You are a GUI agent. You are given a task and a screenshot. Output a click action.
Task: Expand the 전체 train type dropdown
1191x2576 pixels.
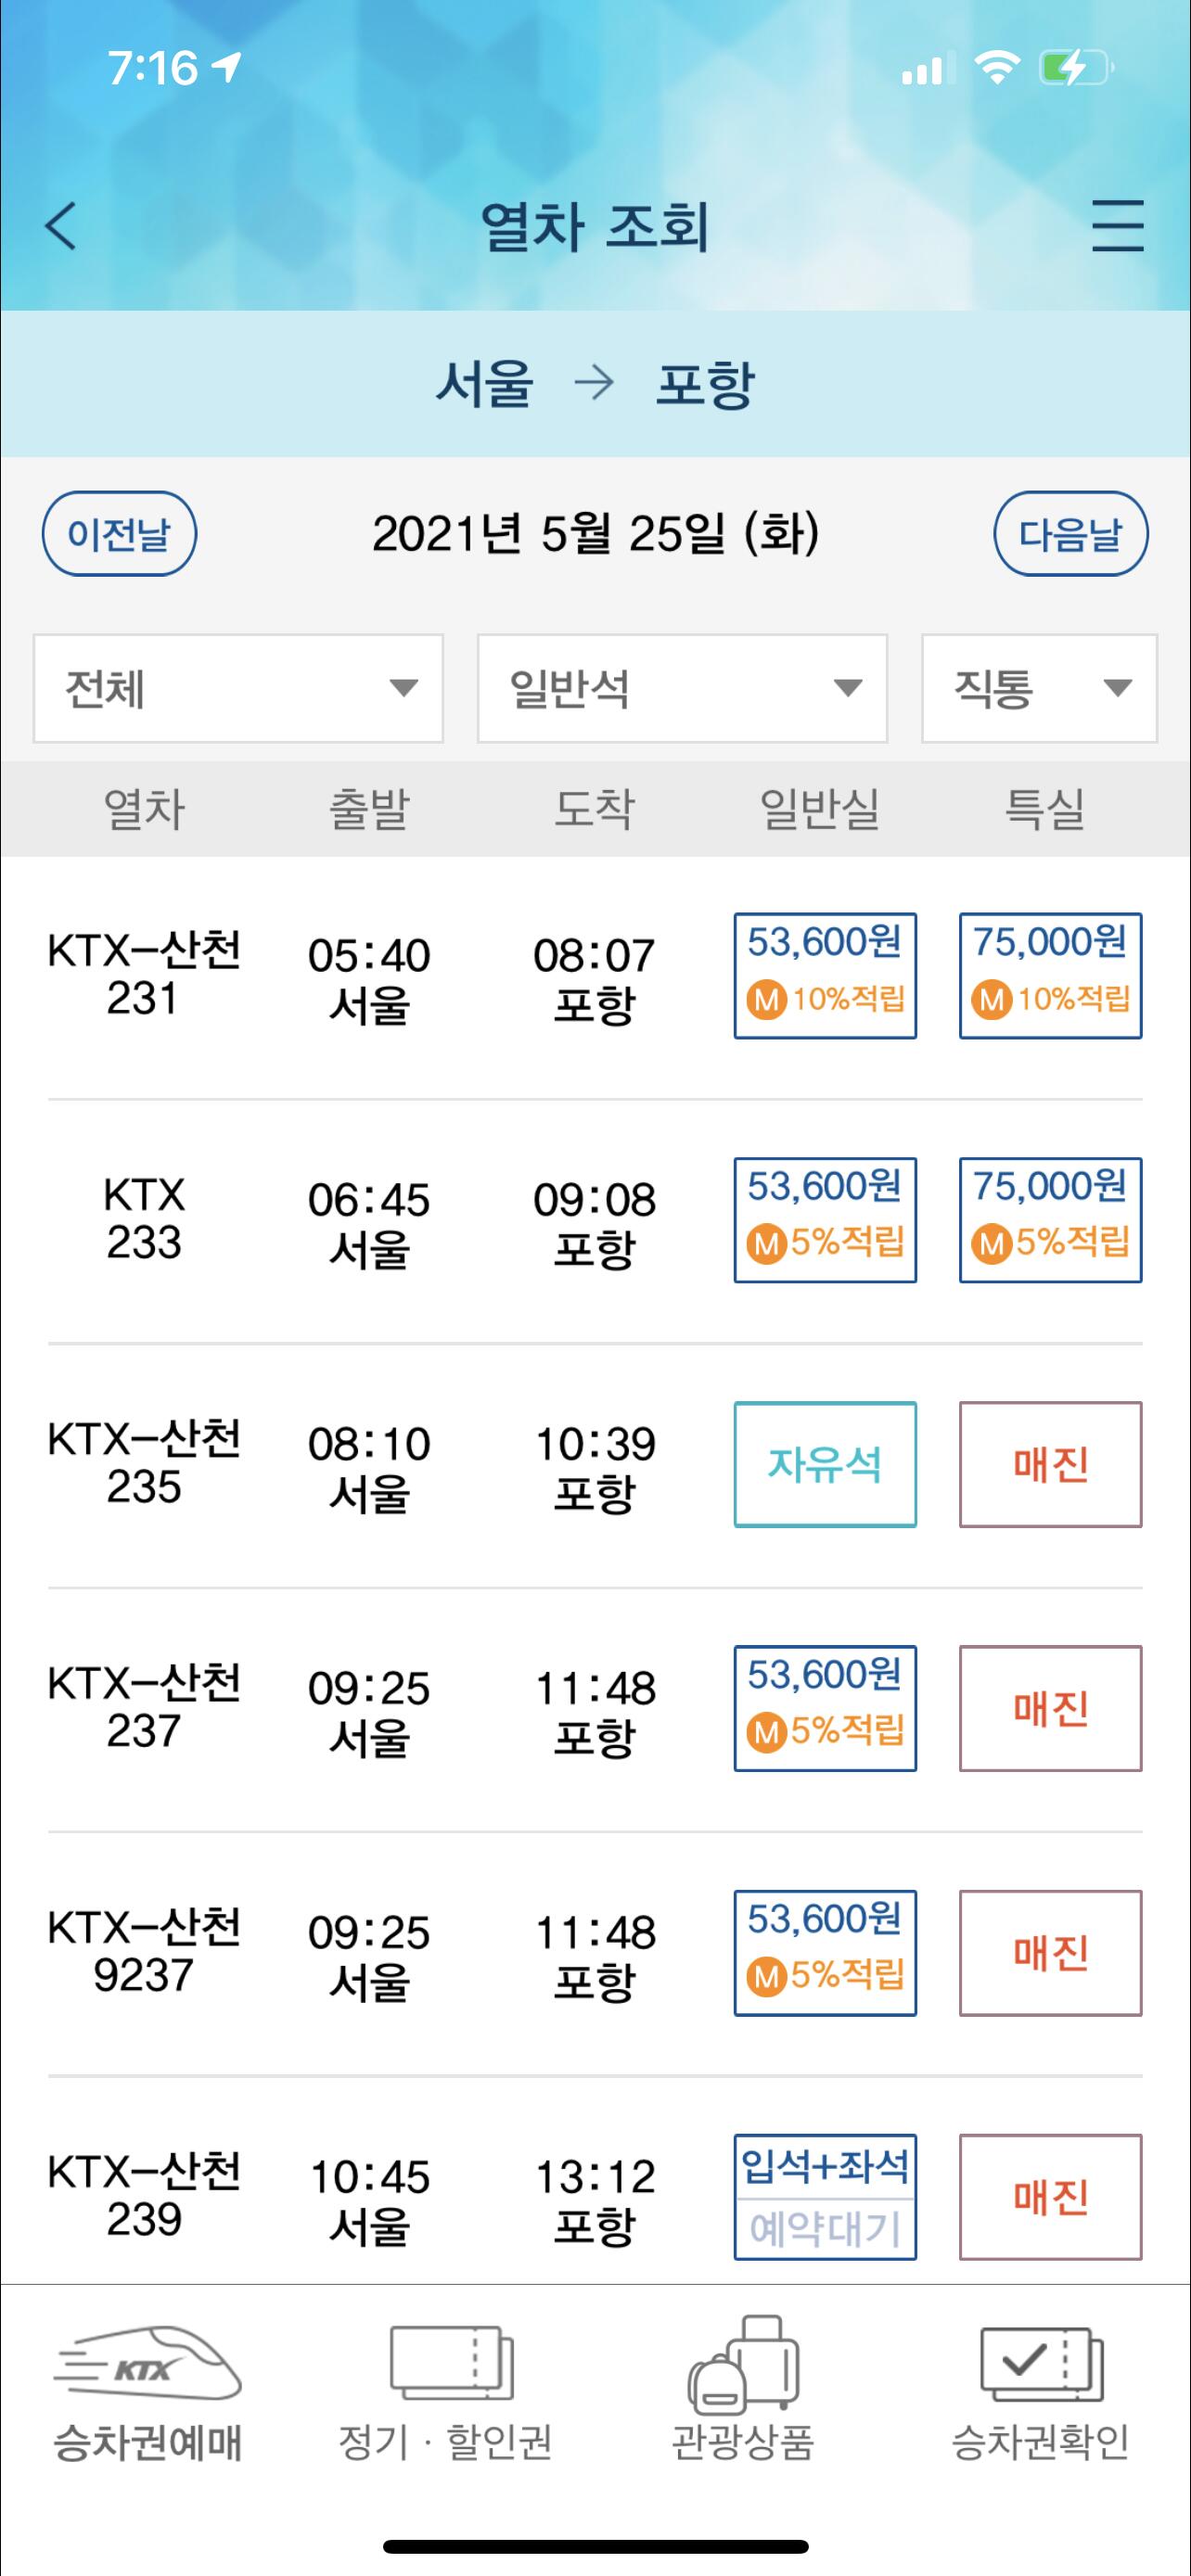tap(238, 688)
